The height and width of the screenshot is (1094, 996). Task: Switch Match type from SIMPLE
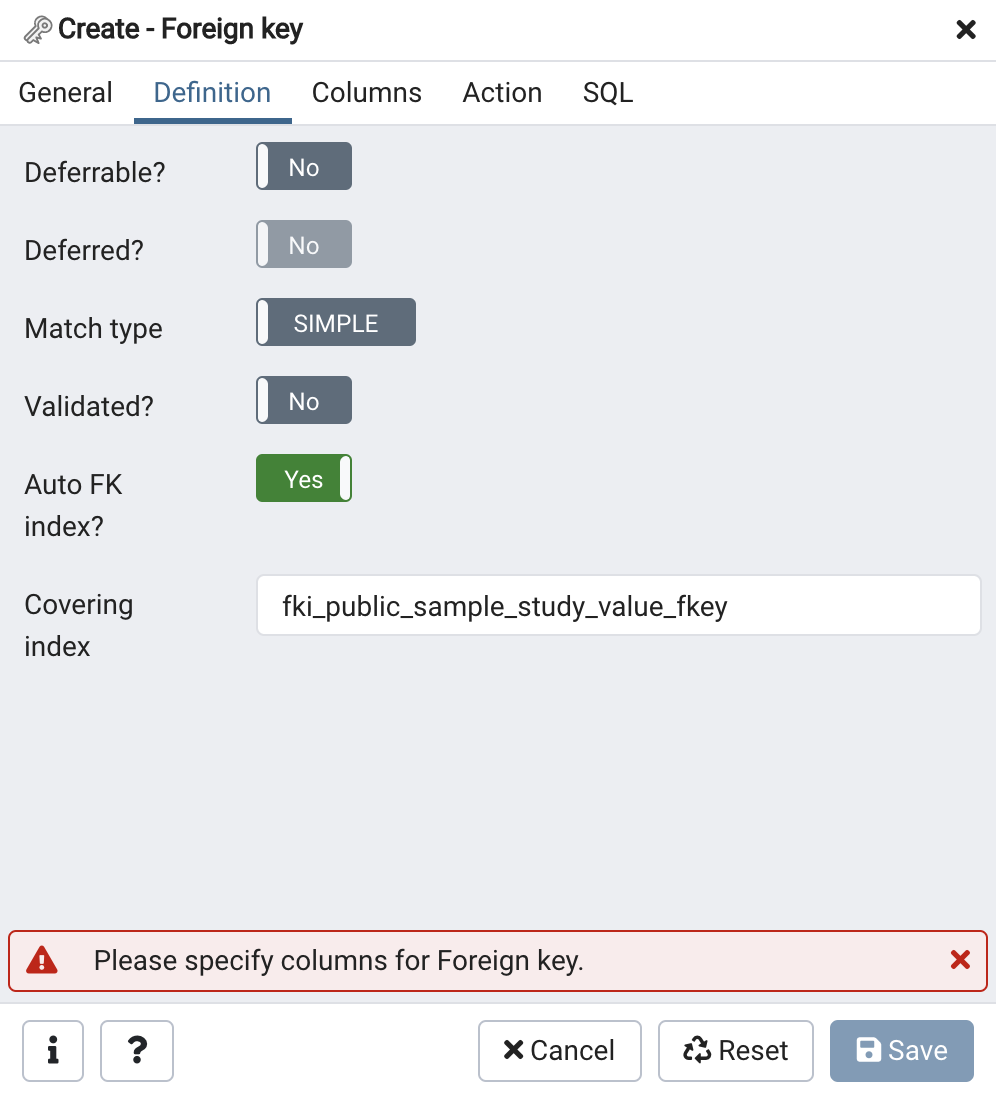[336, 323]
